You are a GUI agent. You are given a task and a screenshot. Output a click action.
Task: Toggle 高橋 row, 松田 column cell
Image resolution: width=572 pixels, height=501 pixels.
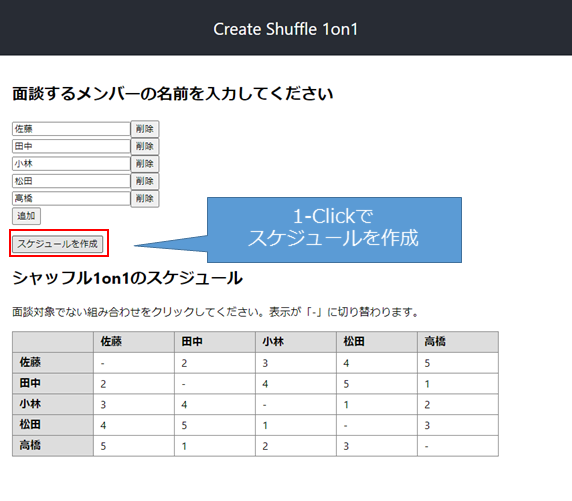coord(377,446)
